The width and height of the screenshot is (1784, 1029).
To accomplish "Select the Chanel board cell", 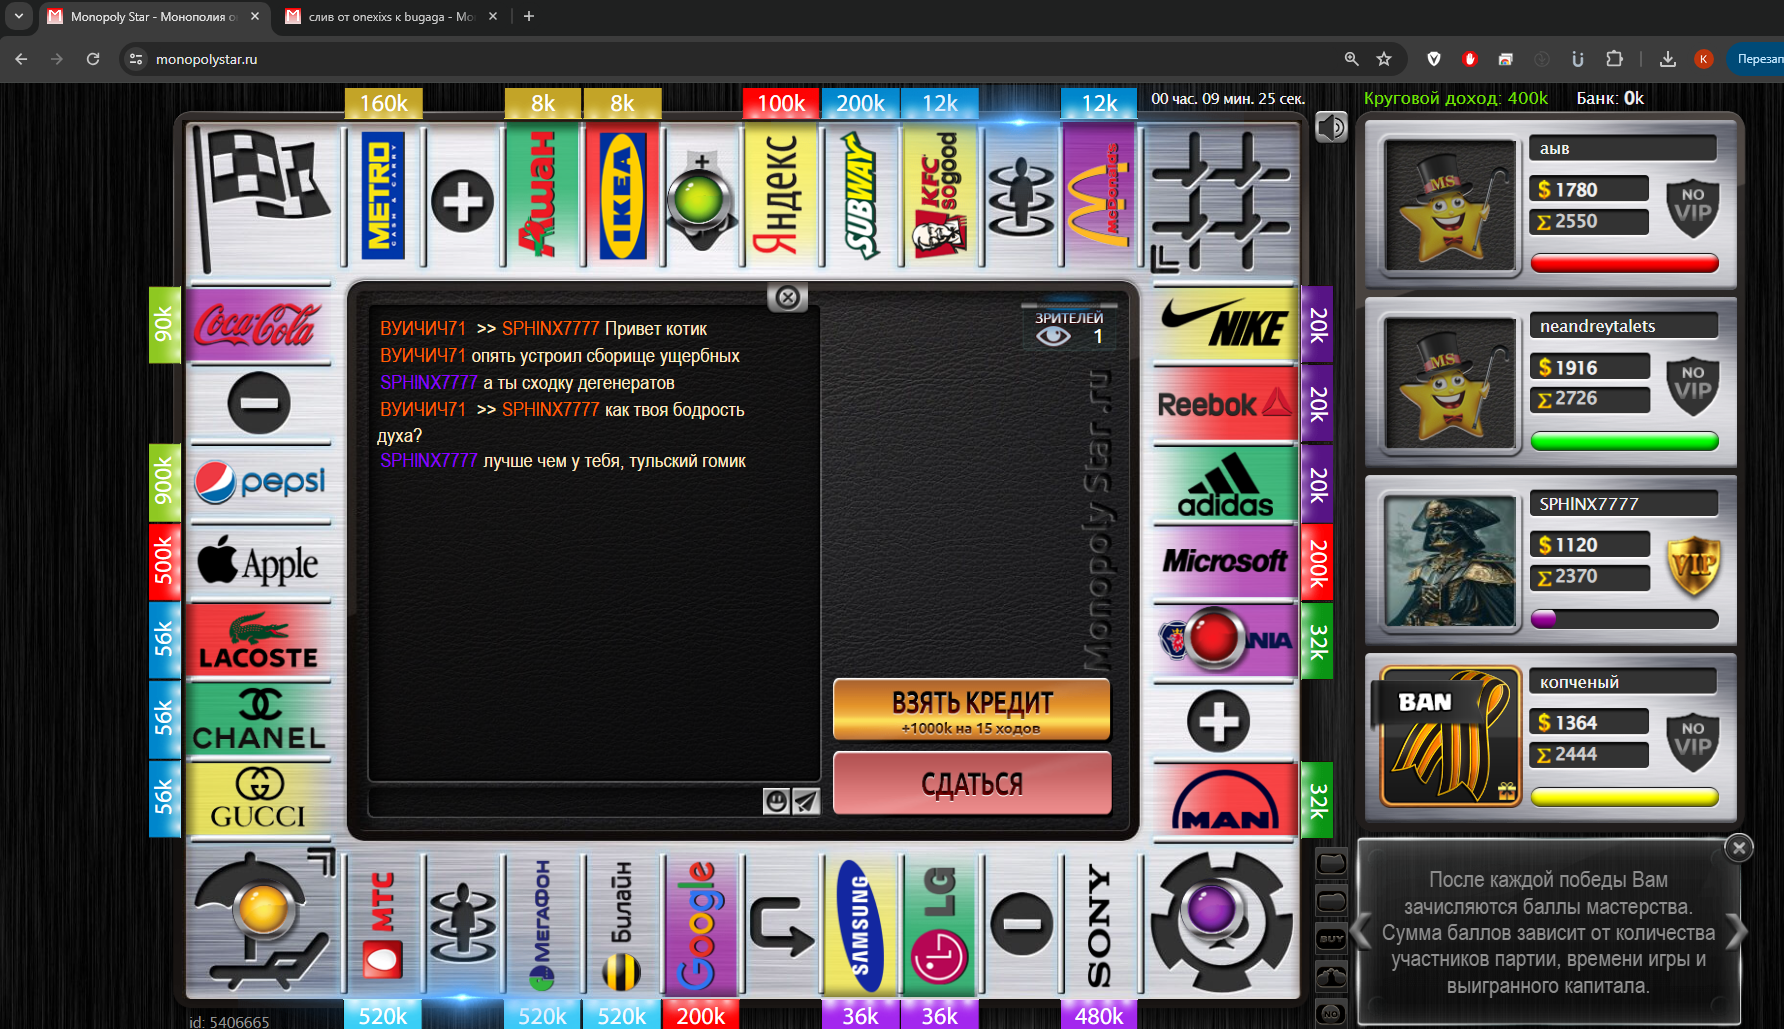I will [x=259, y=720].
